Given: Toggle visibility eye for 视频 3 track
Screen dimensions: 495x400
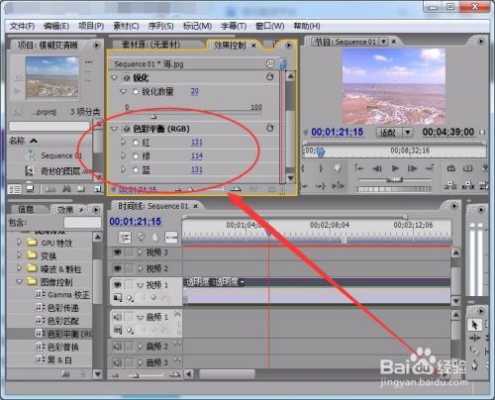Looking at the screenshot, I should click(117, 253).
